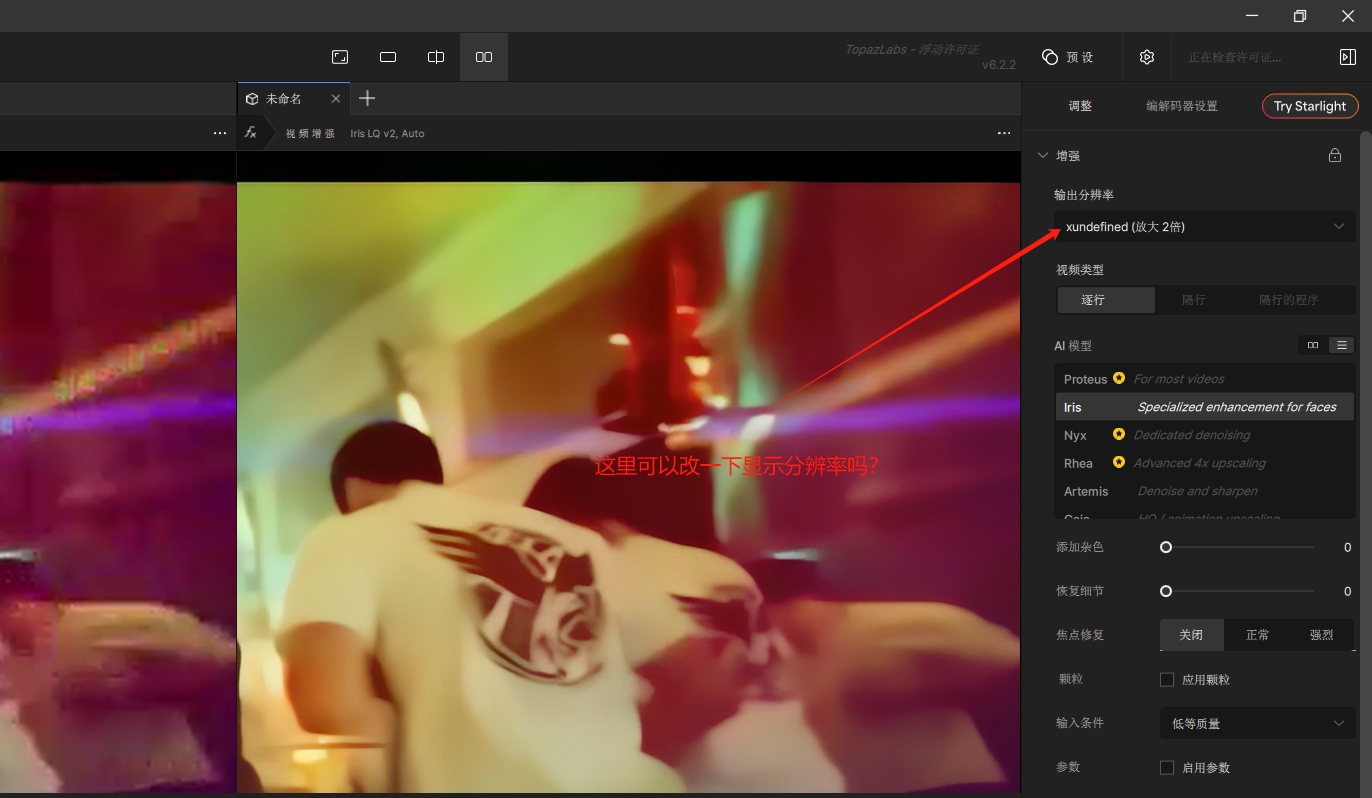
Task: Select the split-view comparison layout icon
Action: click(436, 57)
